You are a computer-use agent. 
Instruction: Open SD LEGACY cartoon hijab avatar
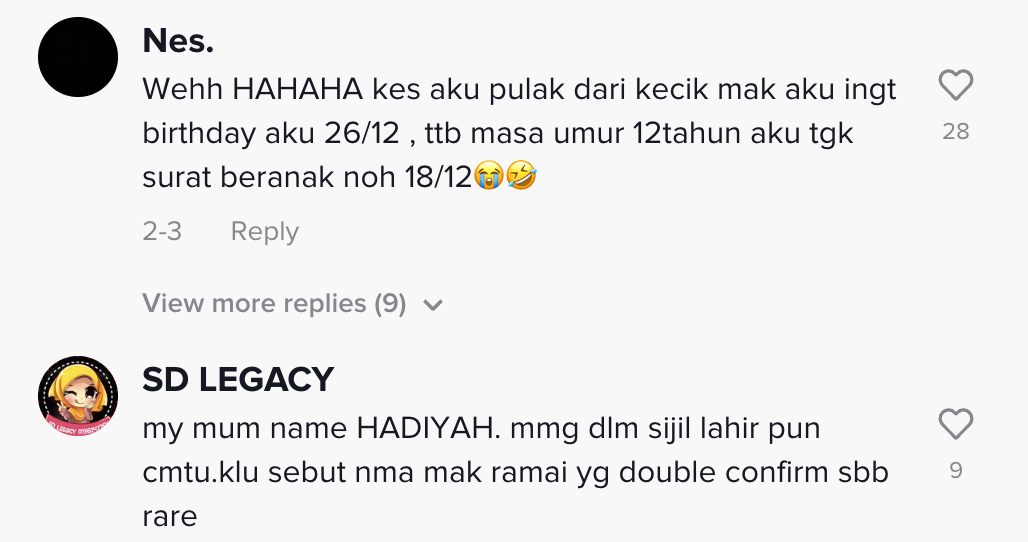pos(78,397)
